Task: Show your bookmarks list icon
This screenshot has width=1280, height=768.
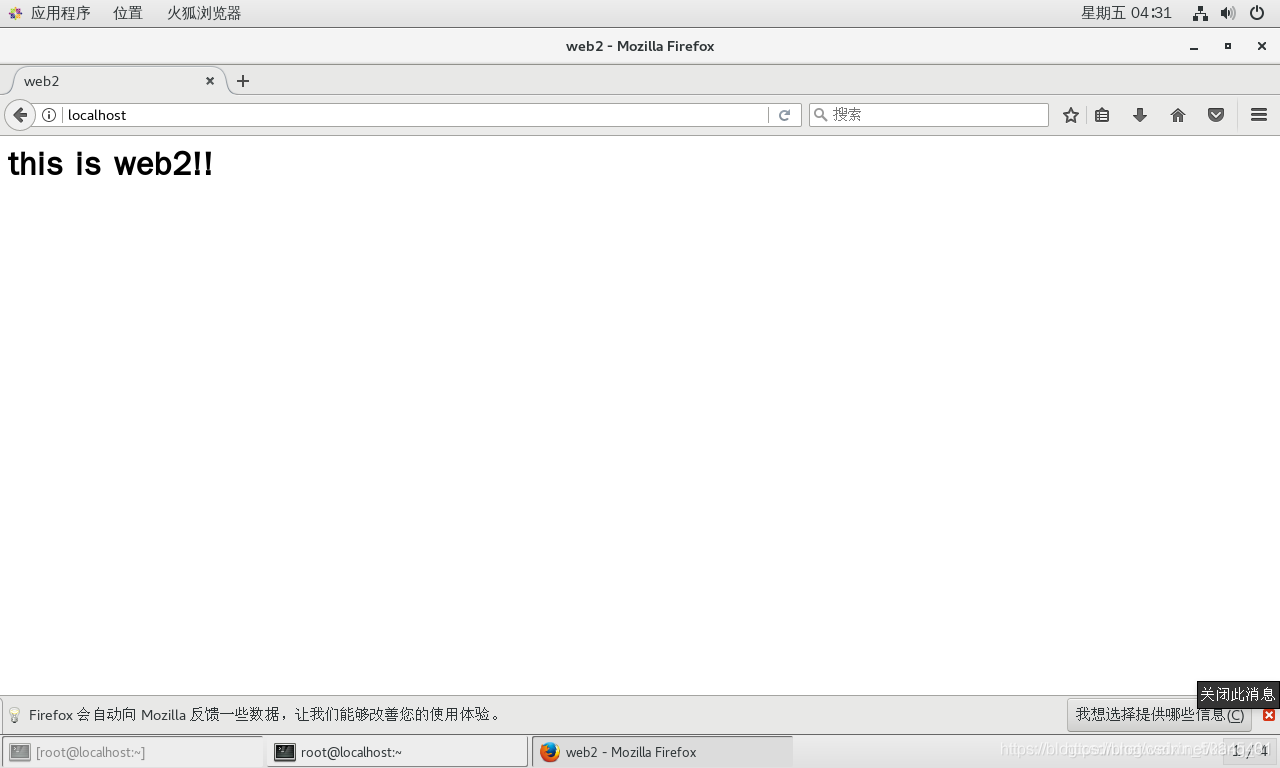Action: 1102,115
